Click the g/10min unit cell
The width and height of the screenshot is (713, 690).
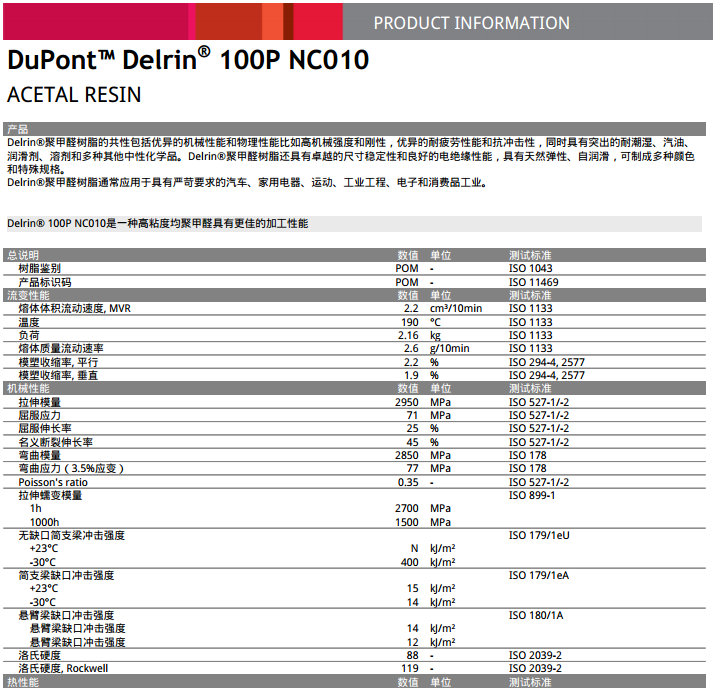[x=450, y=348]
